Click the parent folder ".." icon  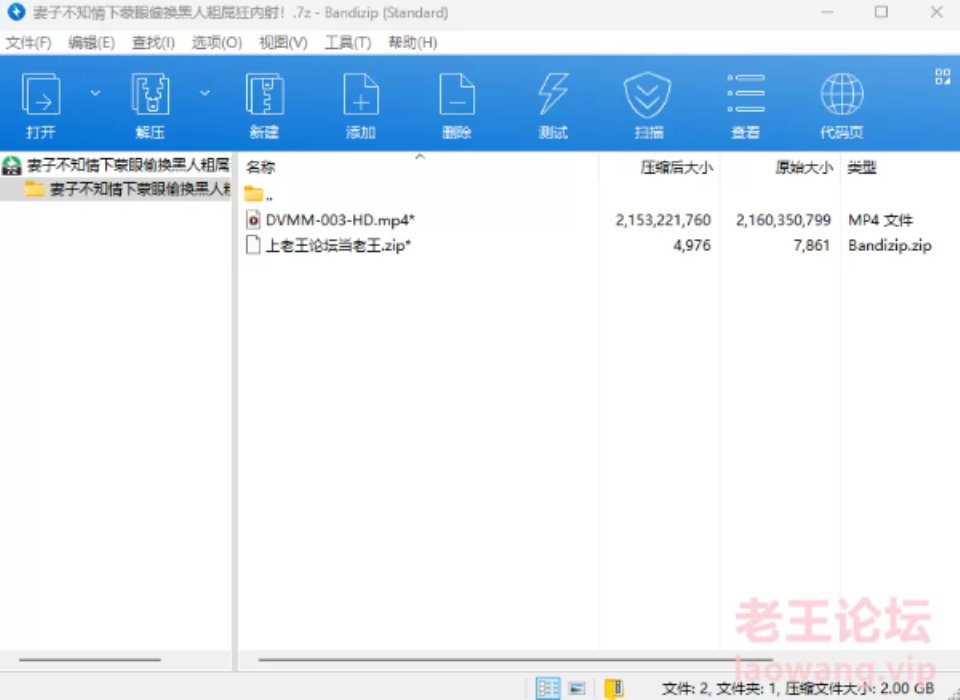(253, 194)
